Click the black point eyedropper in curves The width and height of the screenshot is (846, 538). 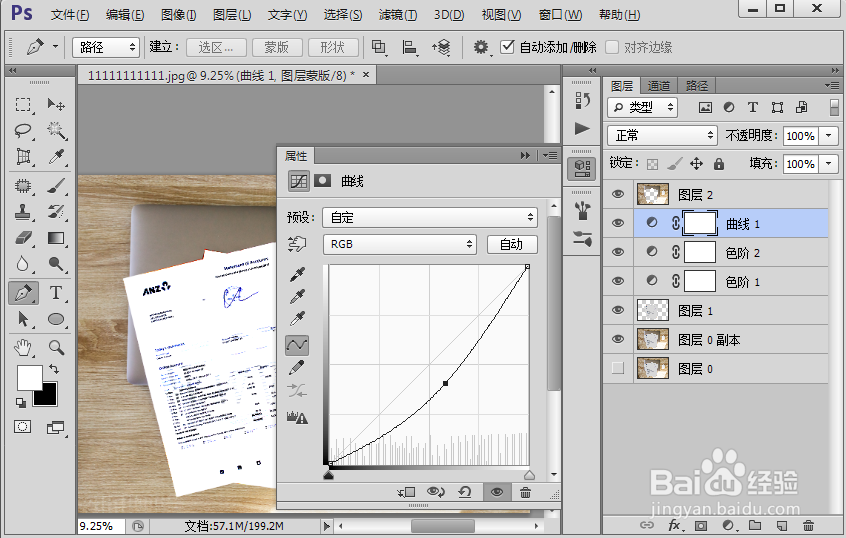tap(297, 274)
